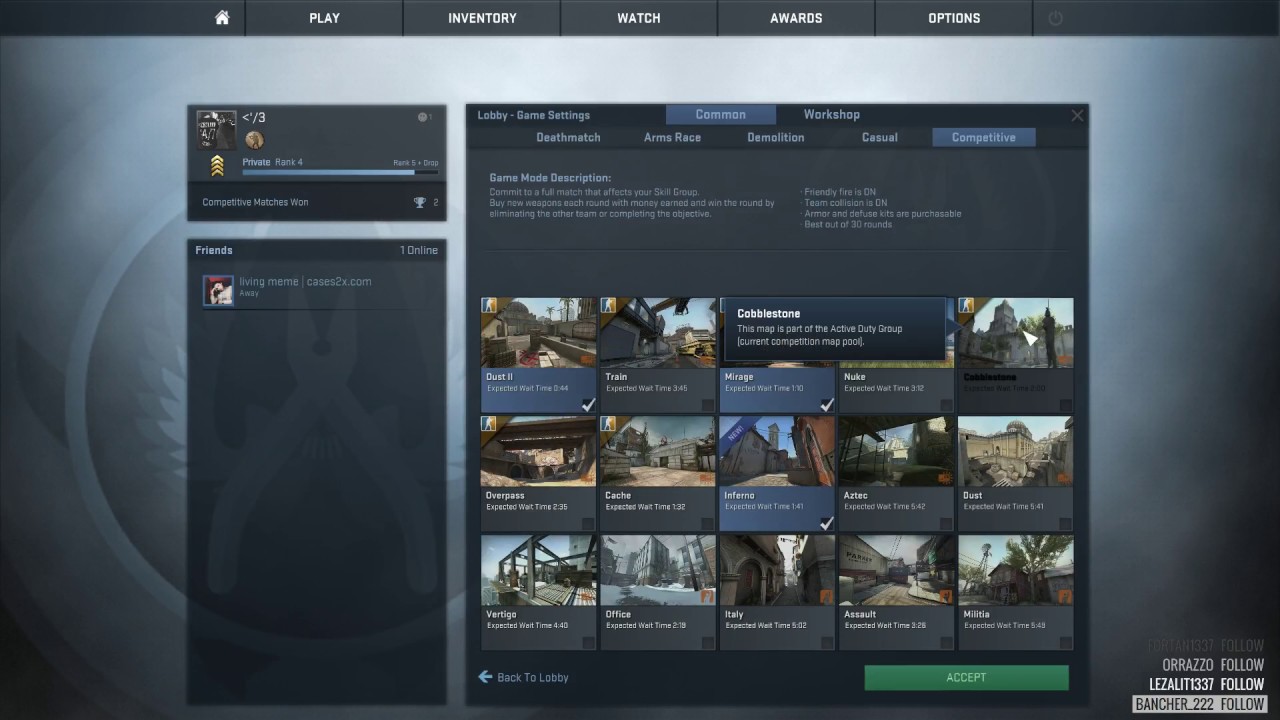Choose the Deathmatch game mode

pyautogui.click(x=568, y=138)
